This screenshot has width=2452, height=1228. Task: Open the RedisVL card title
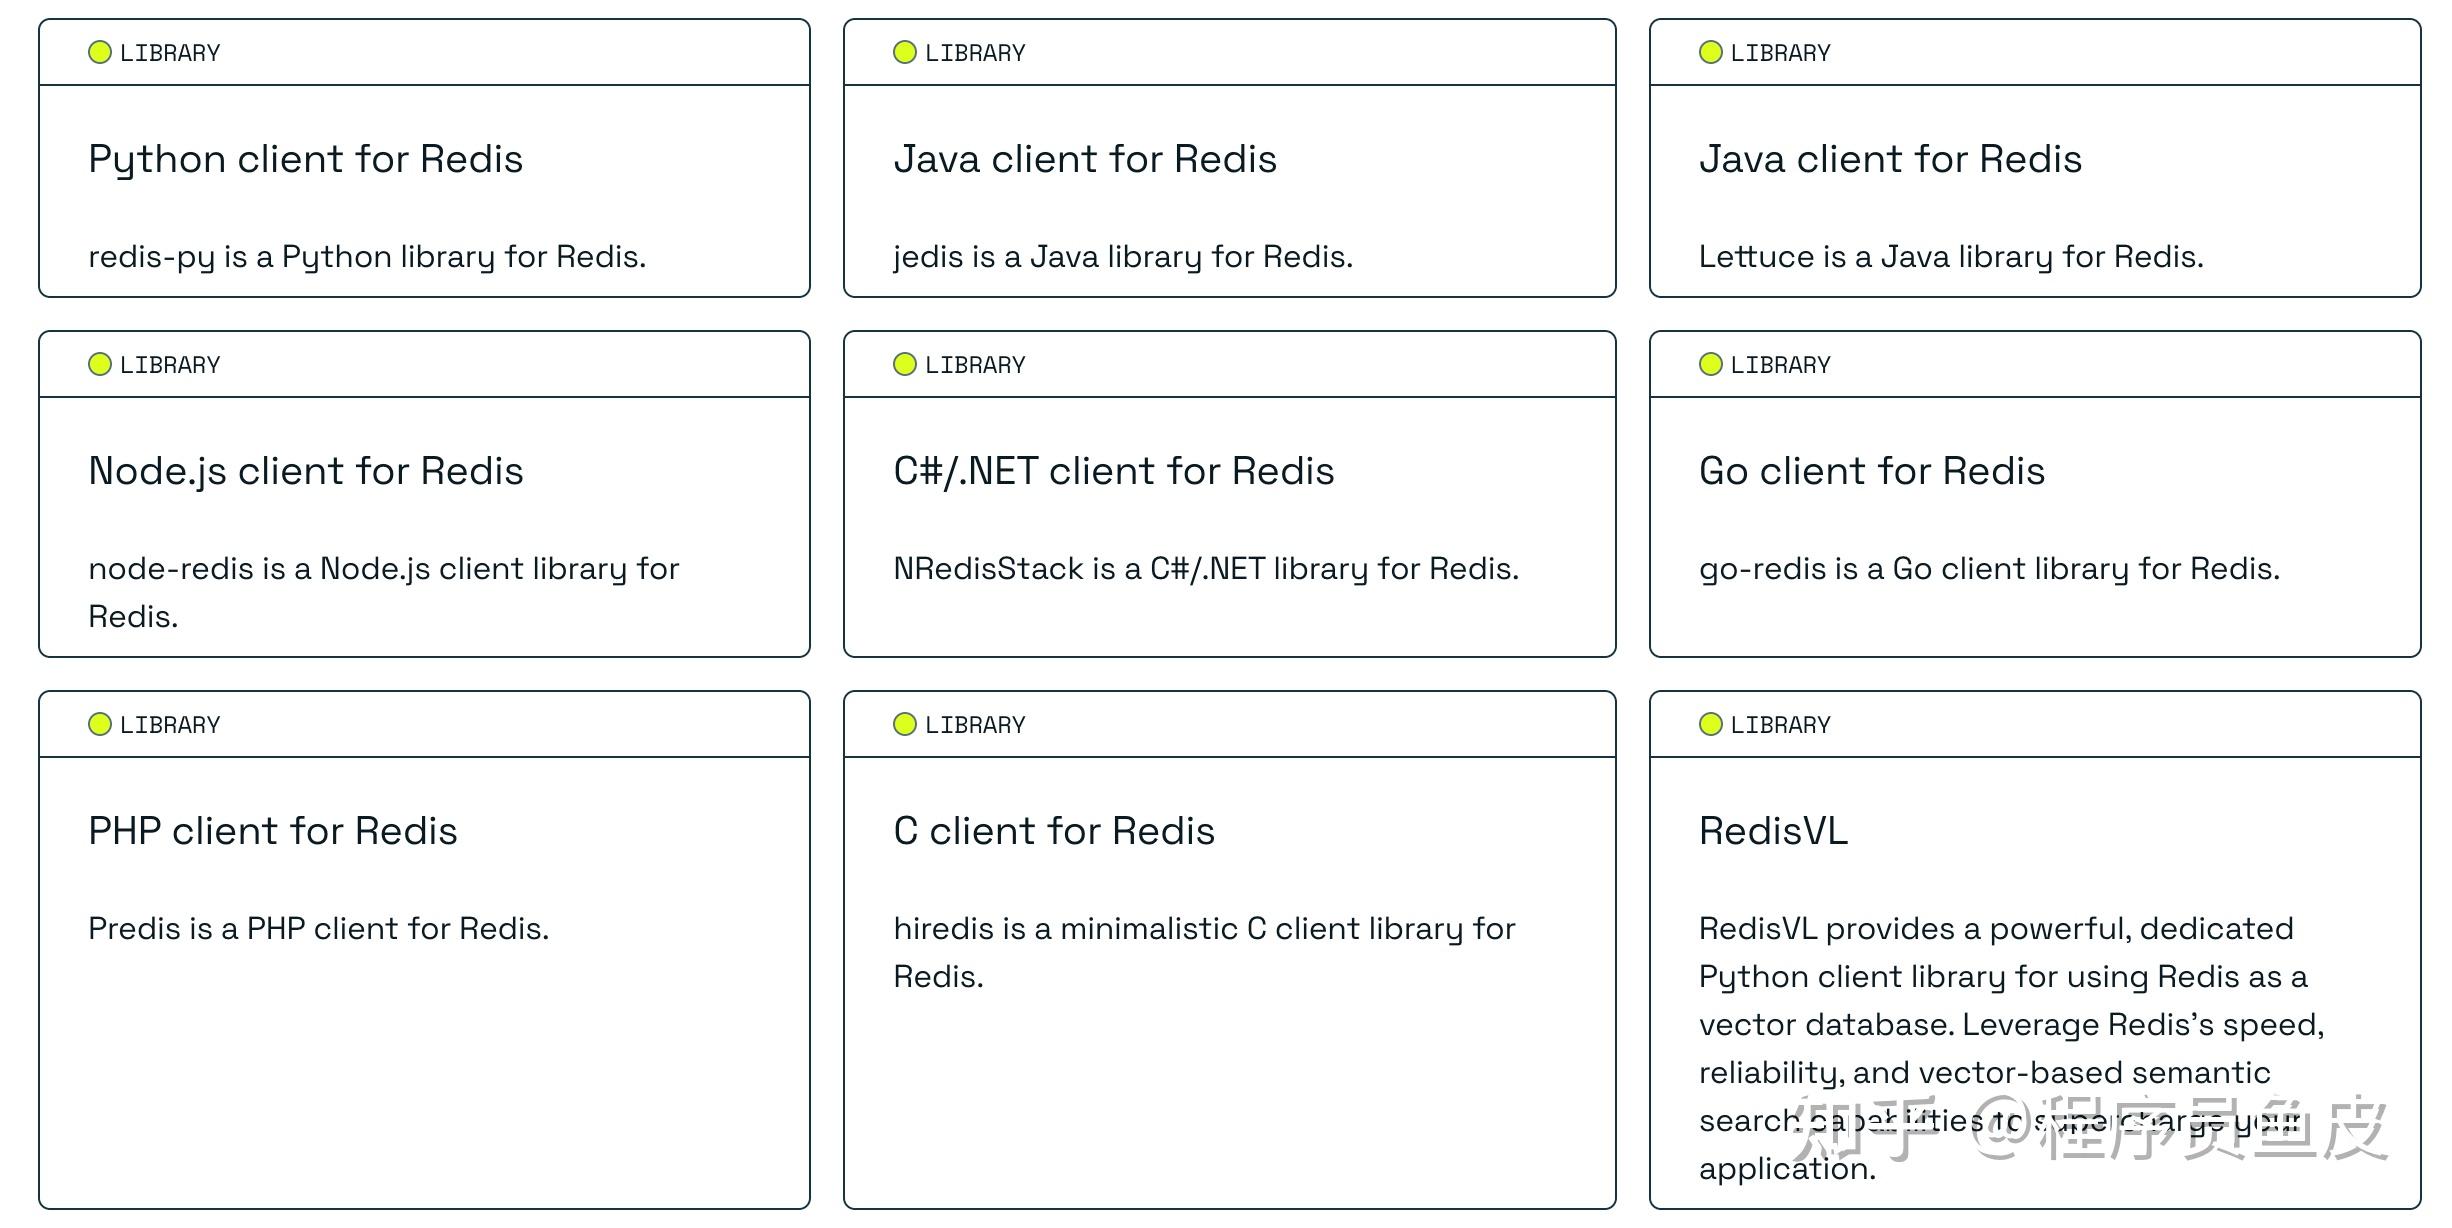pos(1773,831)
